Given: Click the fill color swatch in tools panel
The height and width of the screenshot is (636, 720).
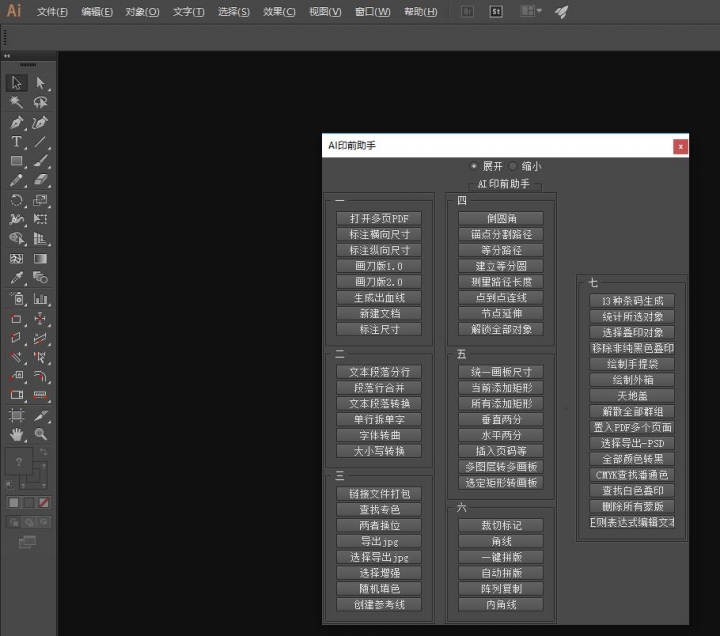Looking at the screenshot, I should [x=19, y=463].
